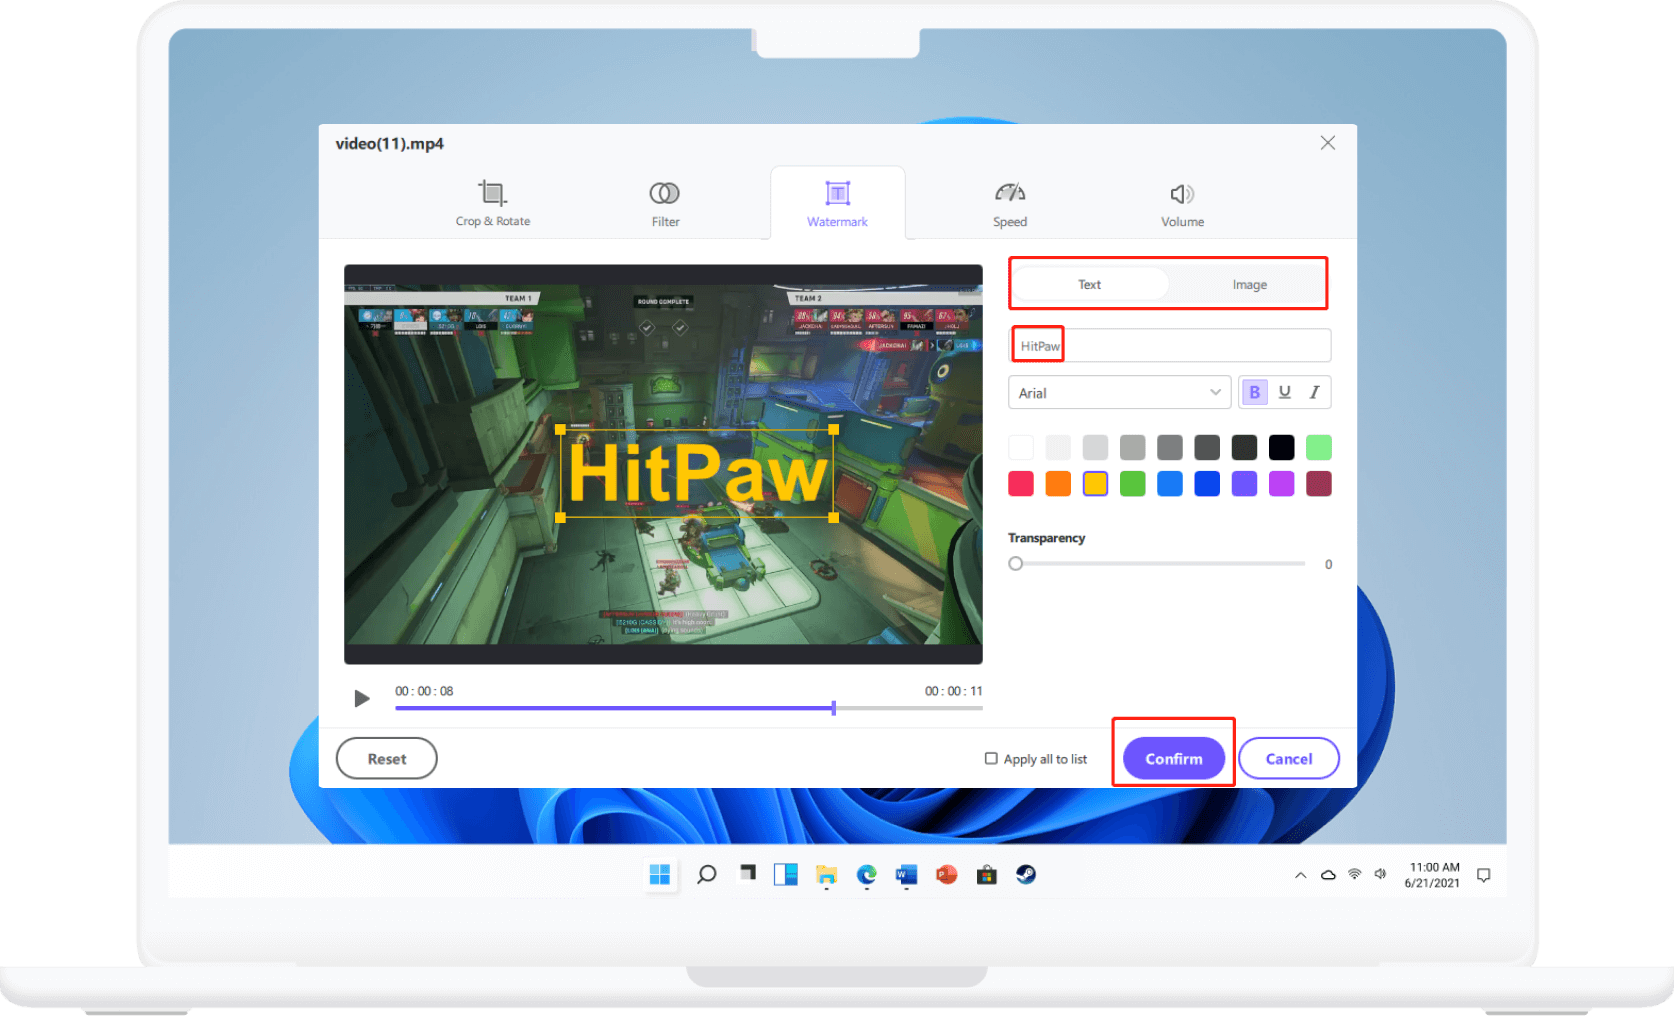Open the system volume tray icon
Image resolution: width=1674 pixels, height=1016 pixels.
(1381, 874)
